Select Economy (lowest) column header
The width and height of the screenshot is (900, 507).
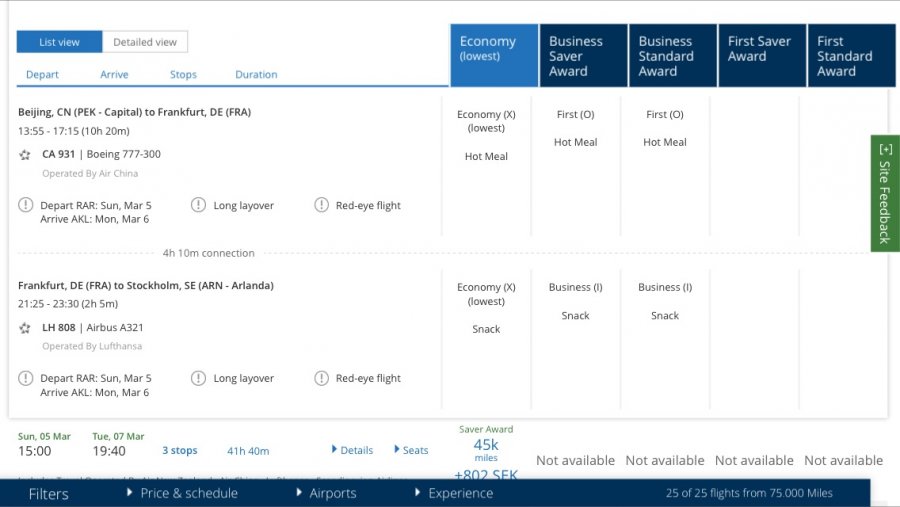(494, 55)
